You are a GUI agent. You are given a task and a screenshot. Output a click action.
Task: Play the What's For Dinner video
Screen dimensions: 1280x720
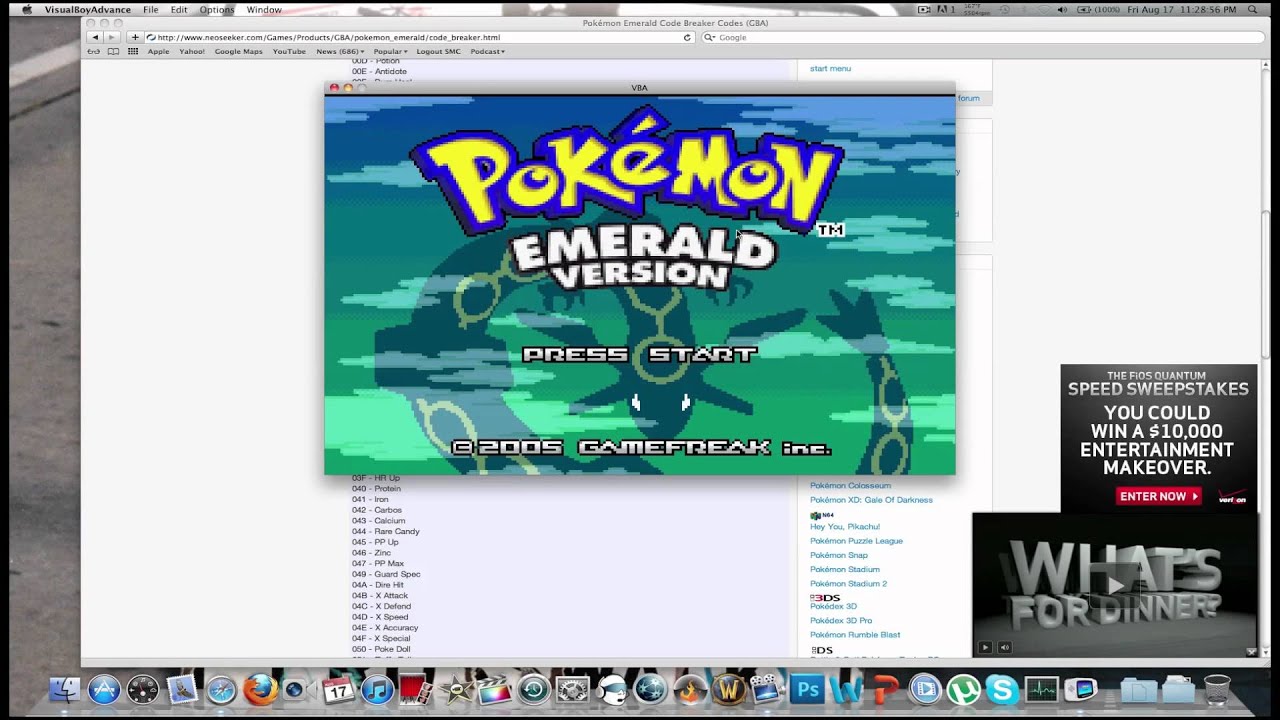click(x=1114, y=584)
